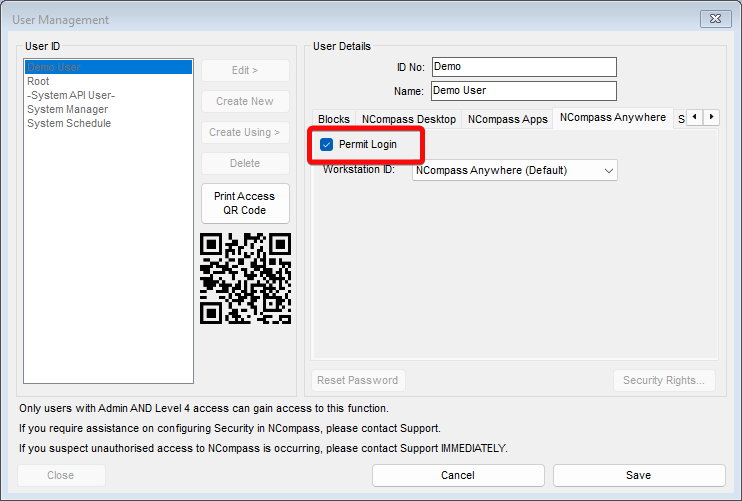Close the User Management window
Viewport: 742px width, 501px height.
point(715,19)
